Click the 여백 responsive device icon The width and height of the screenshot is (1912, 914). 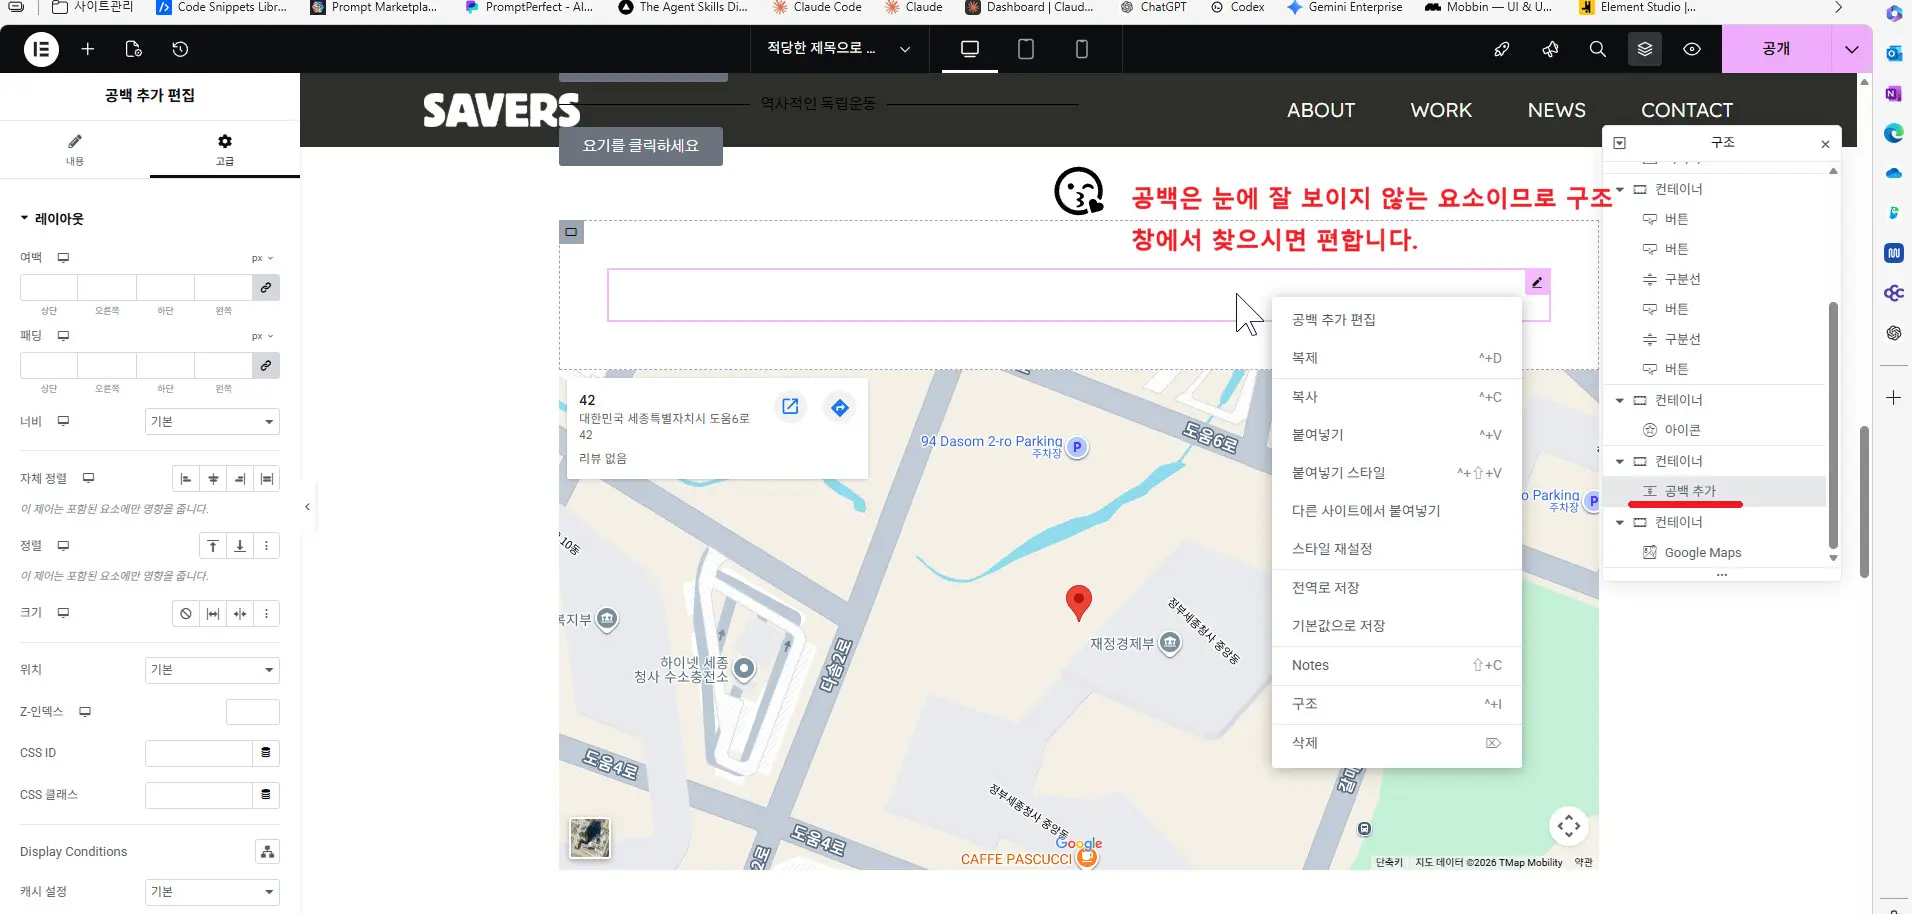point(63,258)
